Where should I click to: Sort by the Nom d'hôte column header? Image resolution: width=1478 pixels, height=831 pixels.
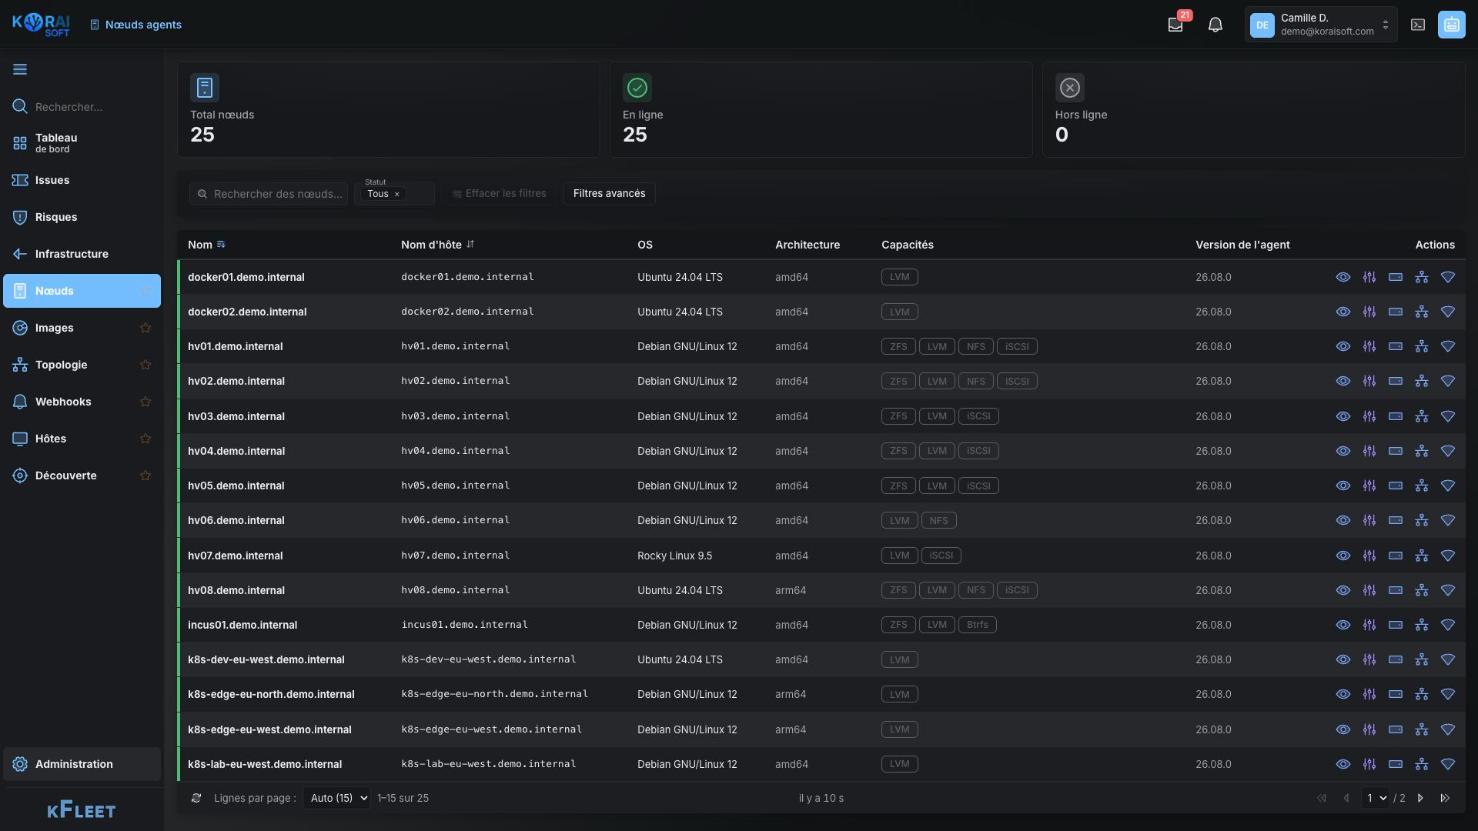click(437, 245)
